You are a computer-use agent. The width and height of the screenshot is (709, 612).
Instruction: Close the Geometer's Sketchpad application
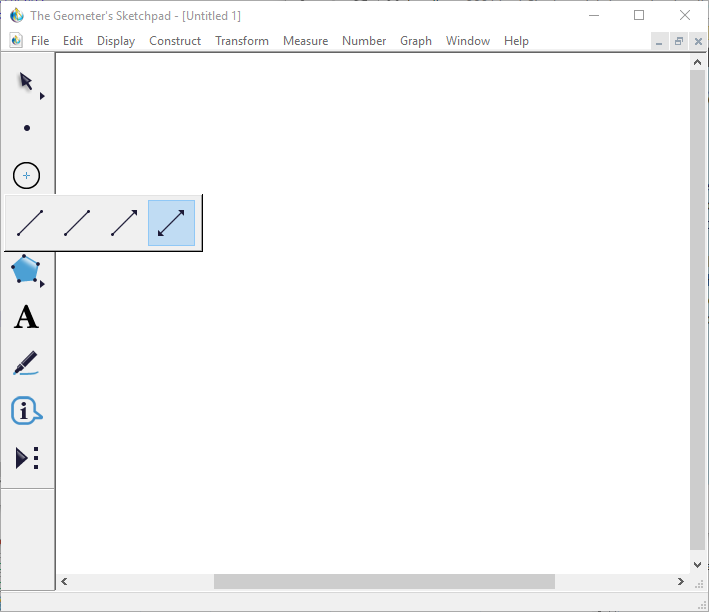point(685,15)
